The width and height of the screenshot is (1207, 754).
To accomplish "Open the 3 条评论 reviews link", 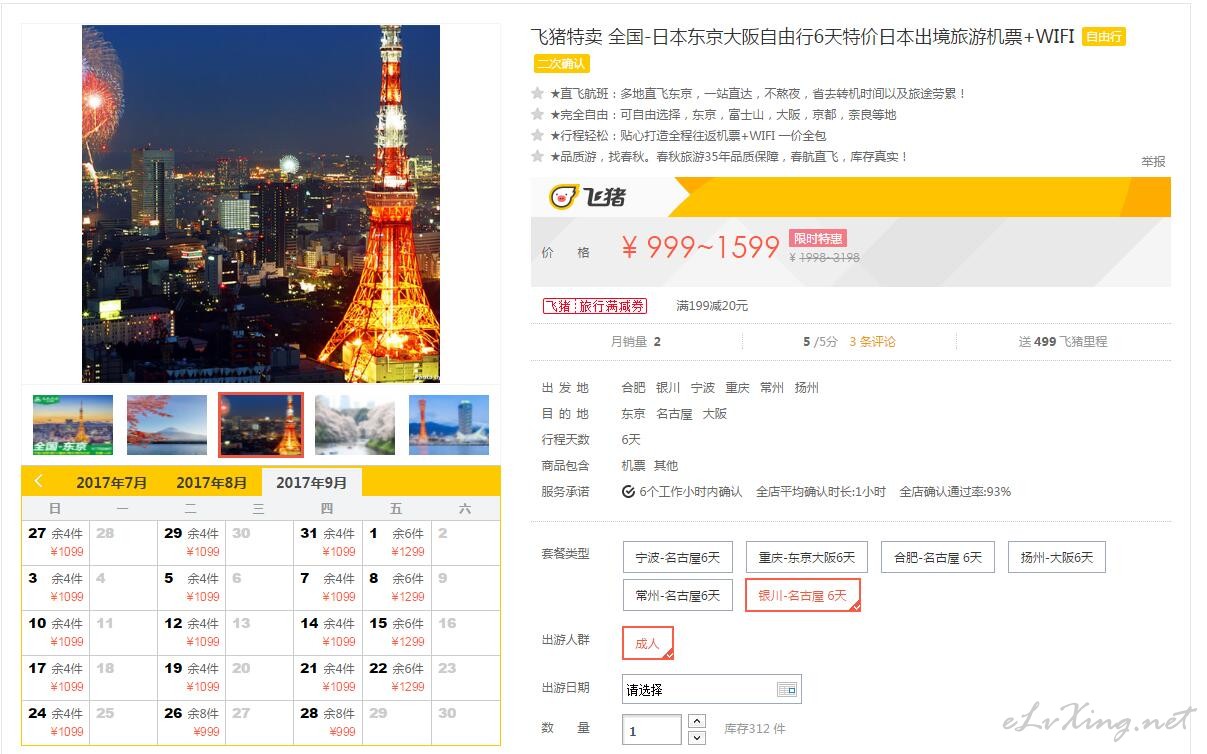I will tap(873, 342).
